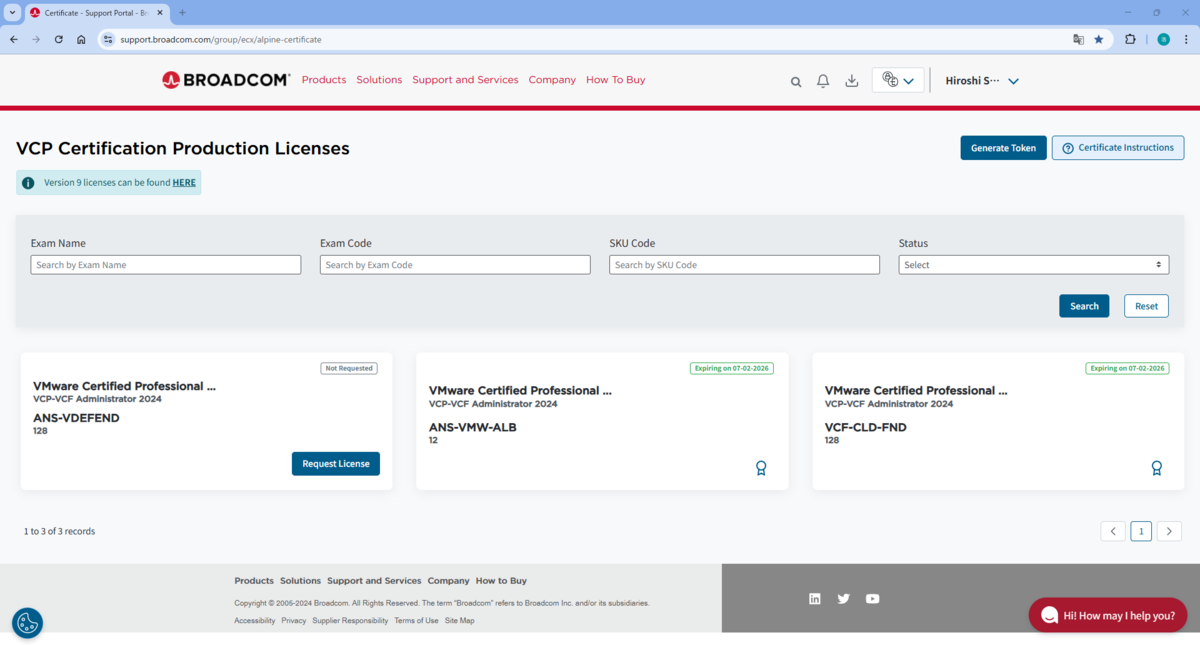Expand the Hiroshi S user menu chevron
The height and width of the screenshot is (645, 1200).
click(x=1013, y=81)
